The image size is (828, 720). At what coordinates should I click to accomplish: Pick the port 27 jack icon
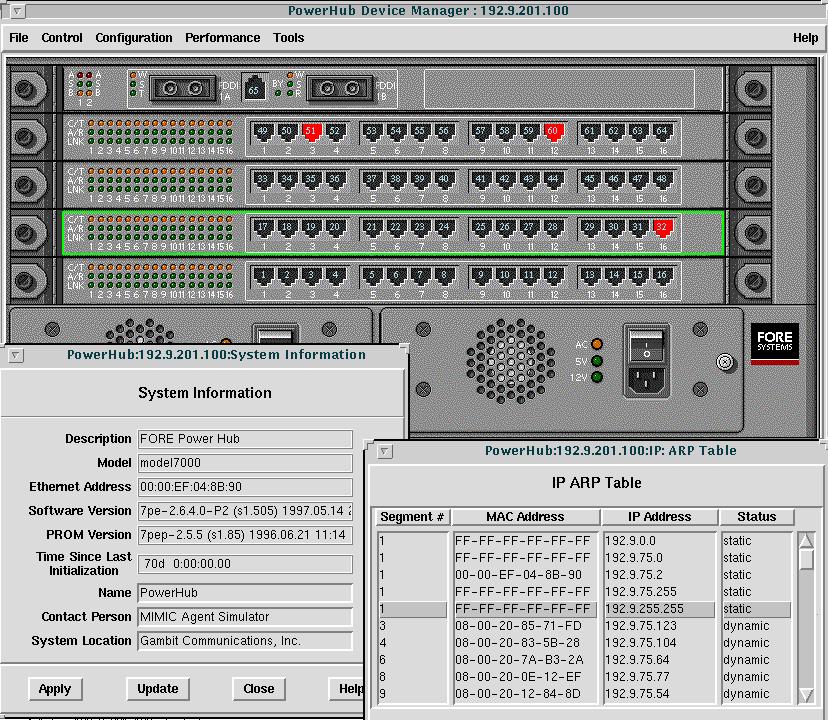529,228
